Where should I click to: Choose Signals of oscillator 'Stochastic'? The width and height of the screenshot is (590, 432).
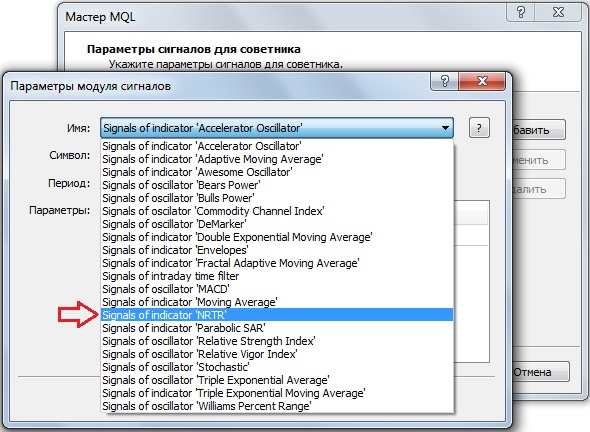(277, 367)
